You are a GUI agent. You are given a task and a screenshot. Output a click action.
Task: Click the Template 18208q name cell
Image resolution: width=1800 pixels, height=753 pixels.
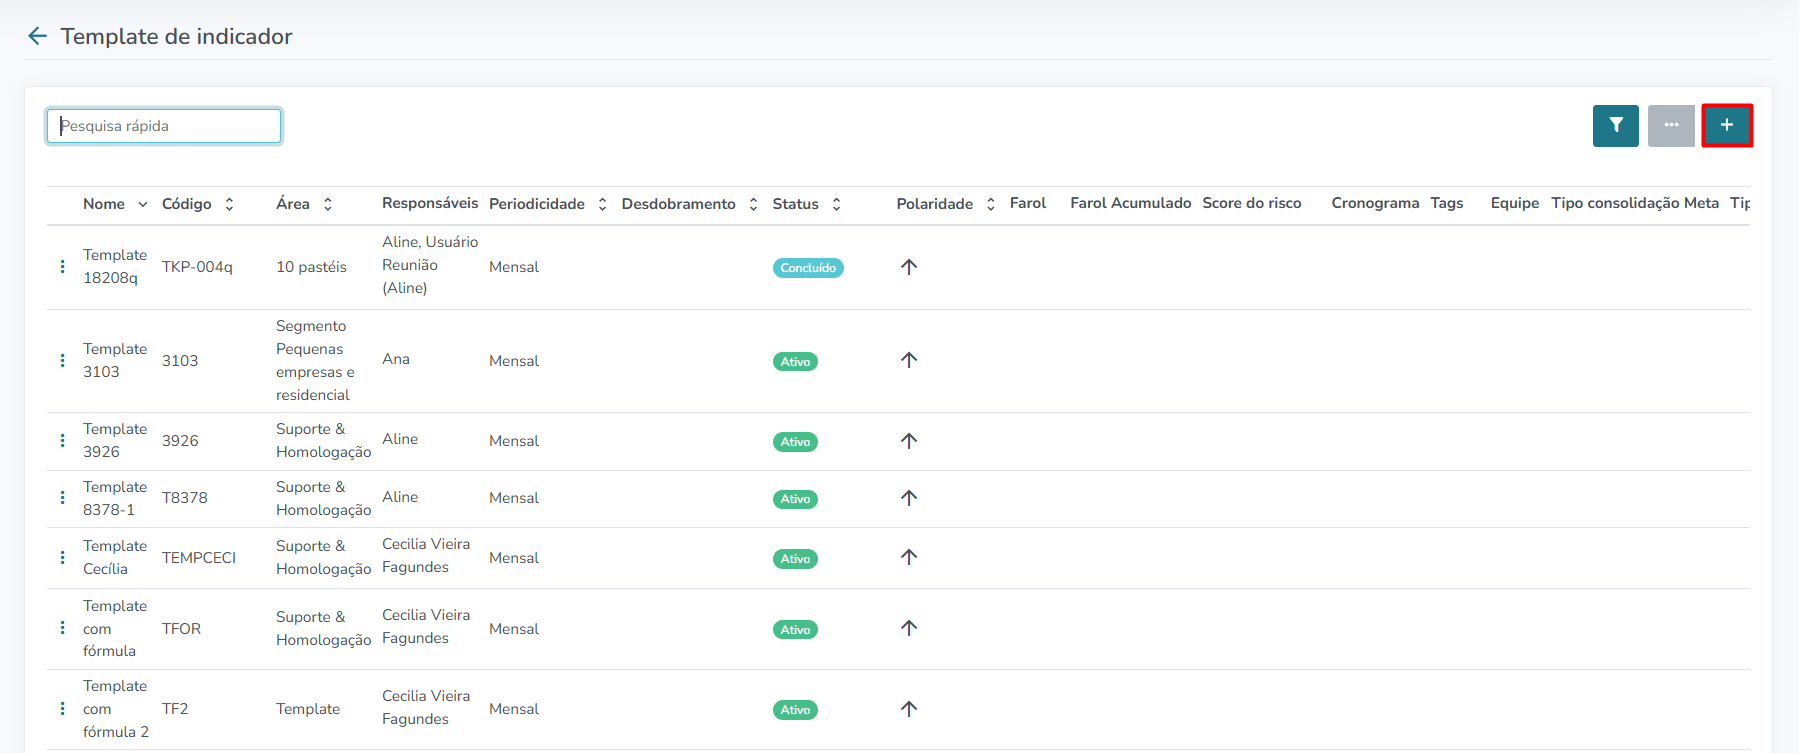(115, 267)
